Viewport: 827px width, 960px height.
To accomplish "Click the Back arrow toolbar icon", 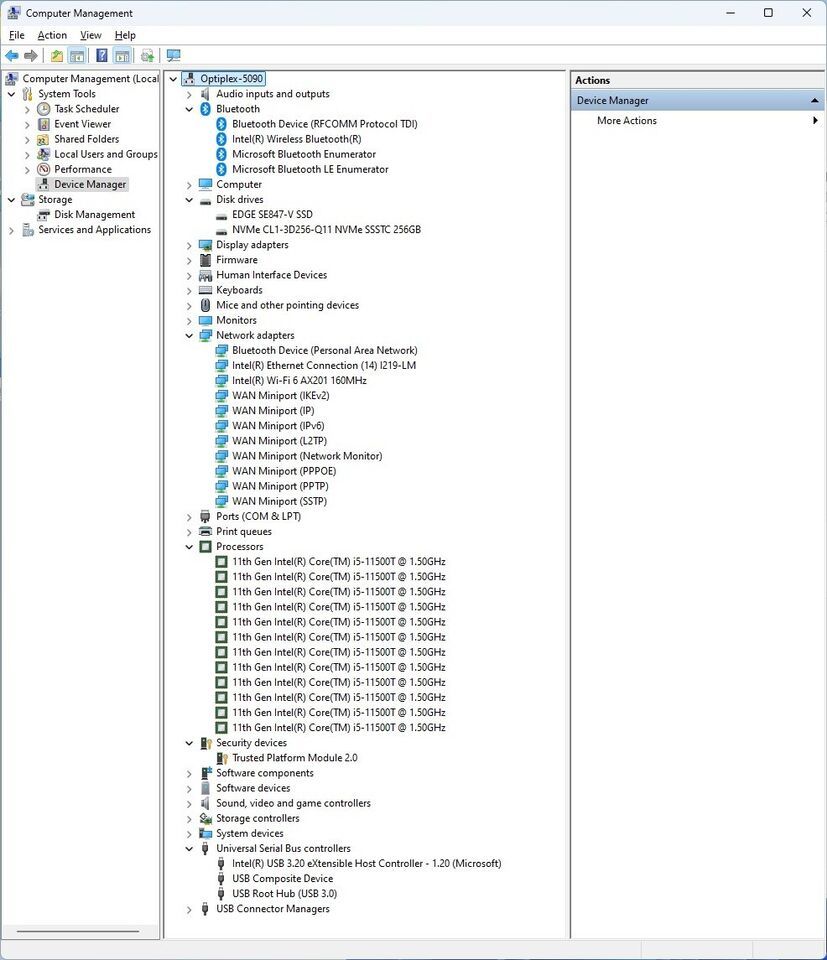I will 12,56.
